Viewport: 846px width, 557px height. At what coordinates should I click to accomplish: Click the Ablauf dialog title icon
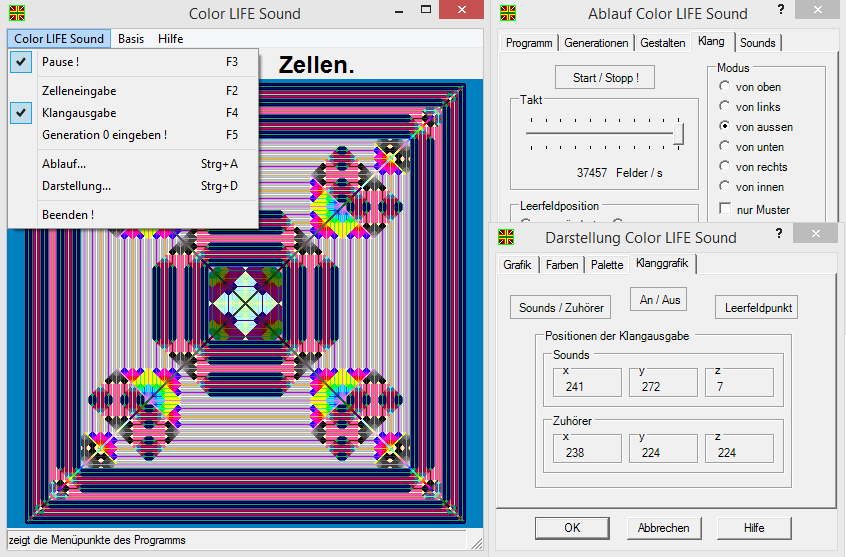click(x=508, y=13)
